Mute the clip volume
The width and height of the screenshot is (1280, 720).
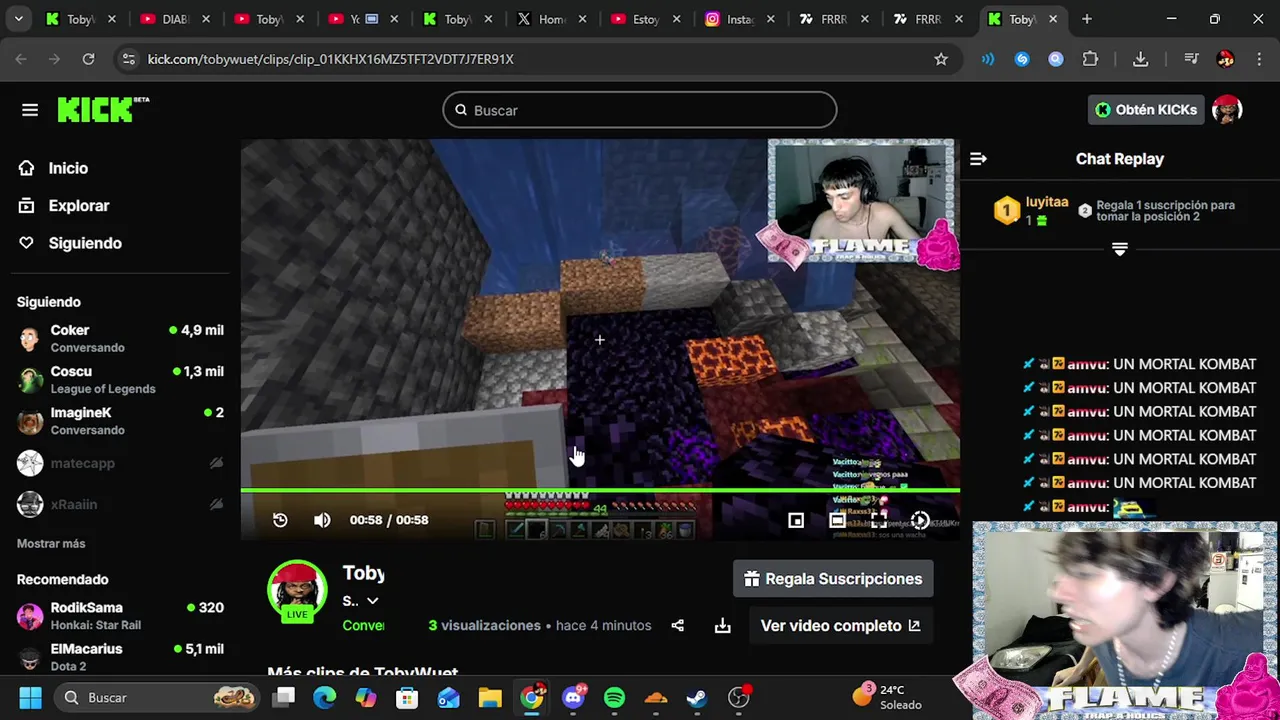coord(322,520)
